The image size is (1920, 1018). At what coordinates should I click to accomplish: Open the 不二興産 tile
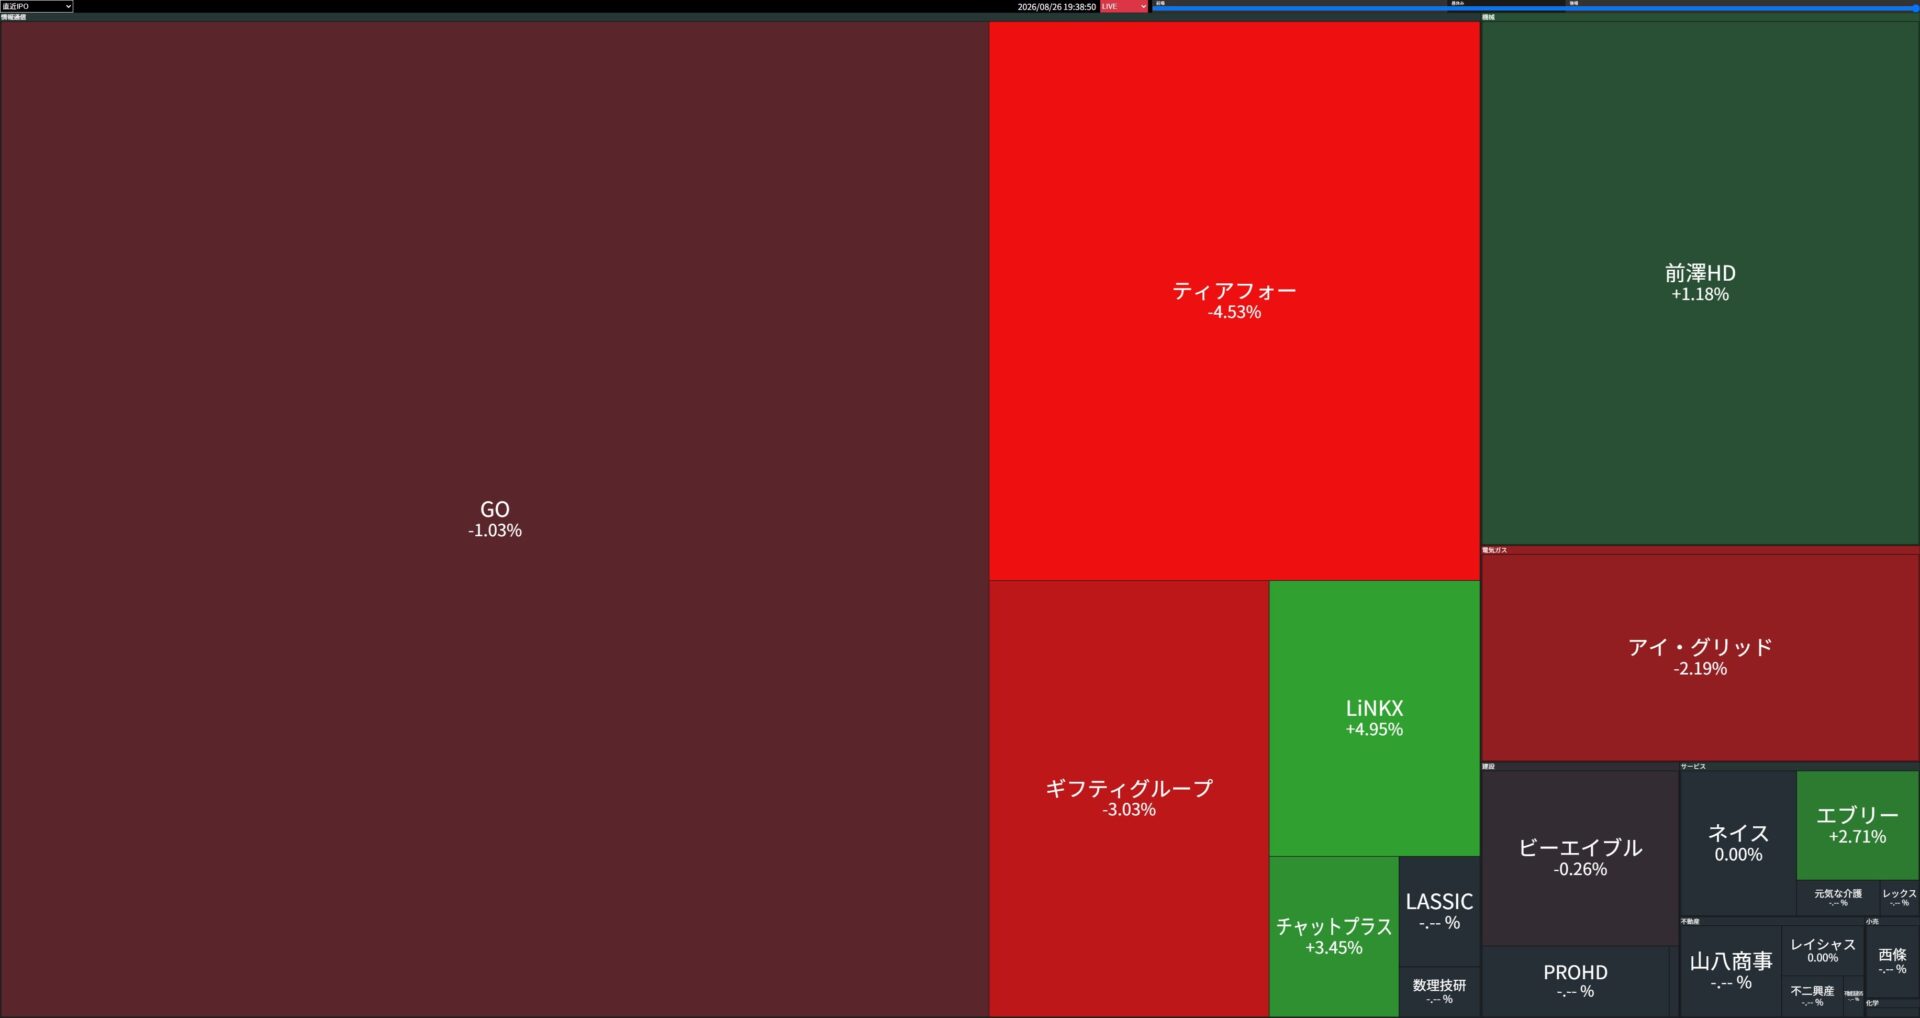tap(1812, 996)
